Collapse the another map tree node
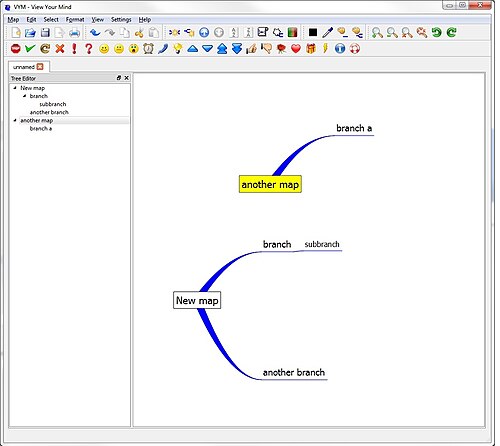The height and width of the screenshot is (446, 500). [15, 120]
